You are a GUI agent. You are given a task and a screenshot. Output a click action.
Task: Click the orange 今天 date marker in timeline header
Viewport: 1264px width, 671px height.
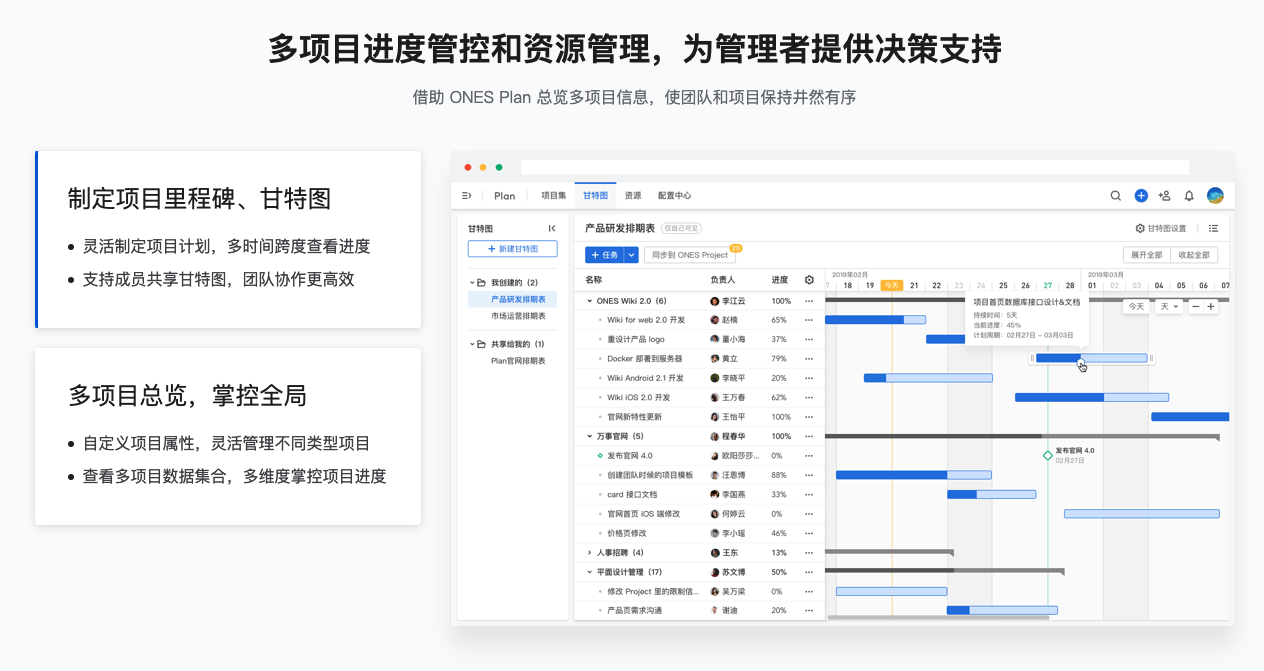click(x=891, y=285)
